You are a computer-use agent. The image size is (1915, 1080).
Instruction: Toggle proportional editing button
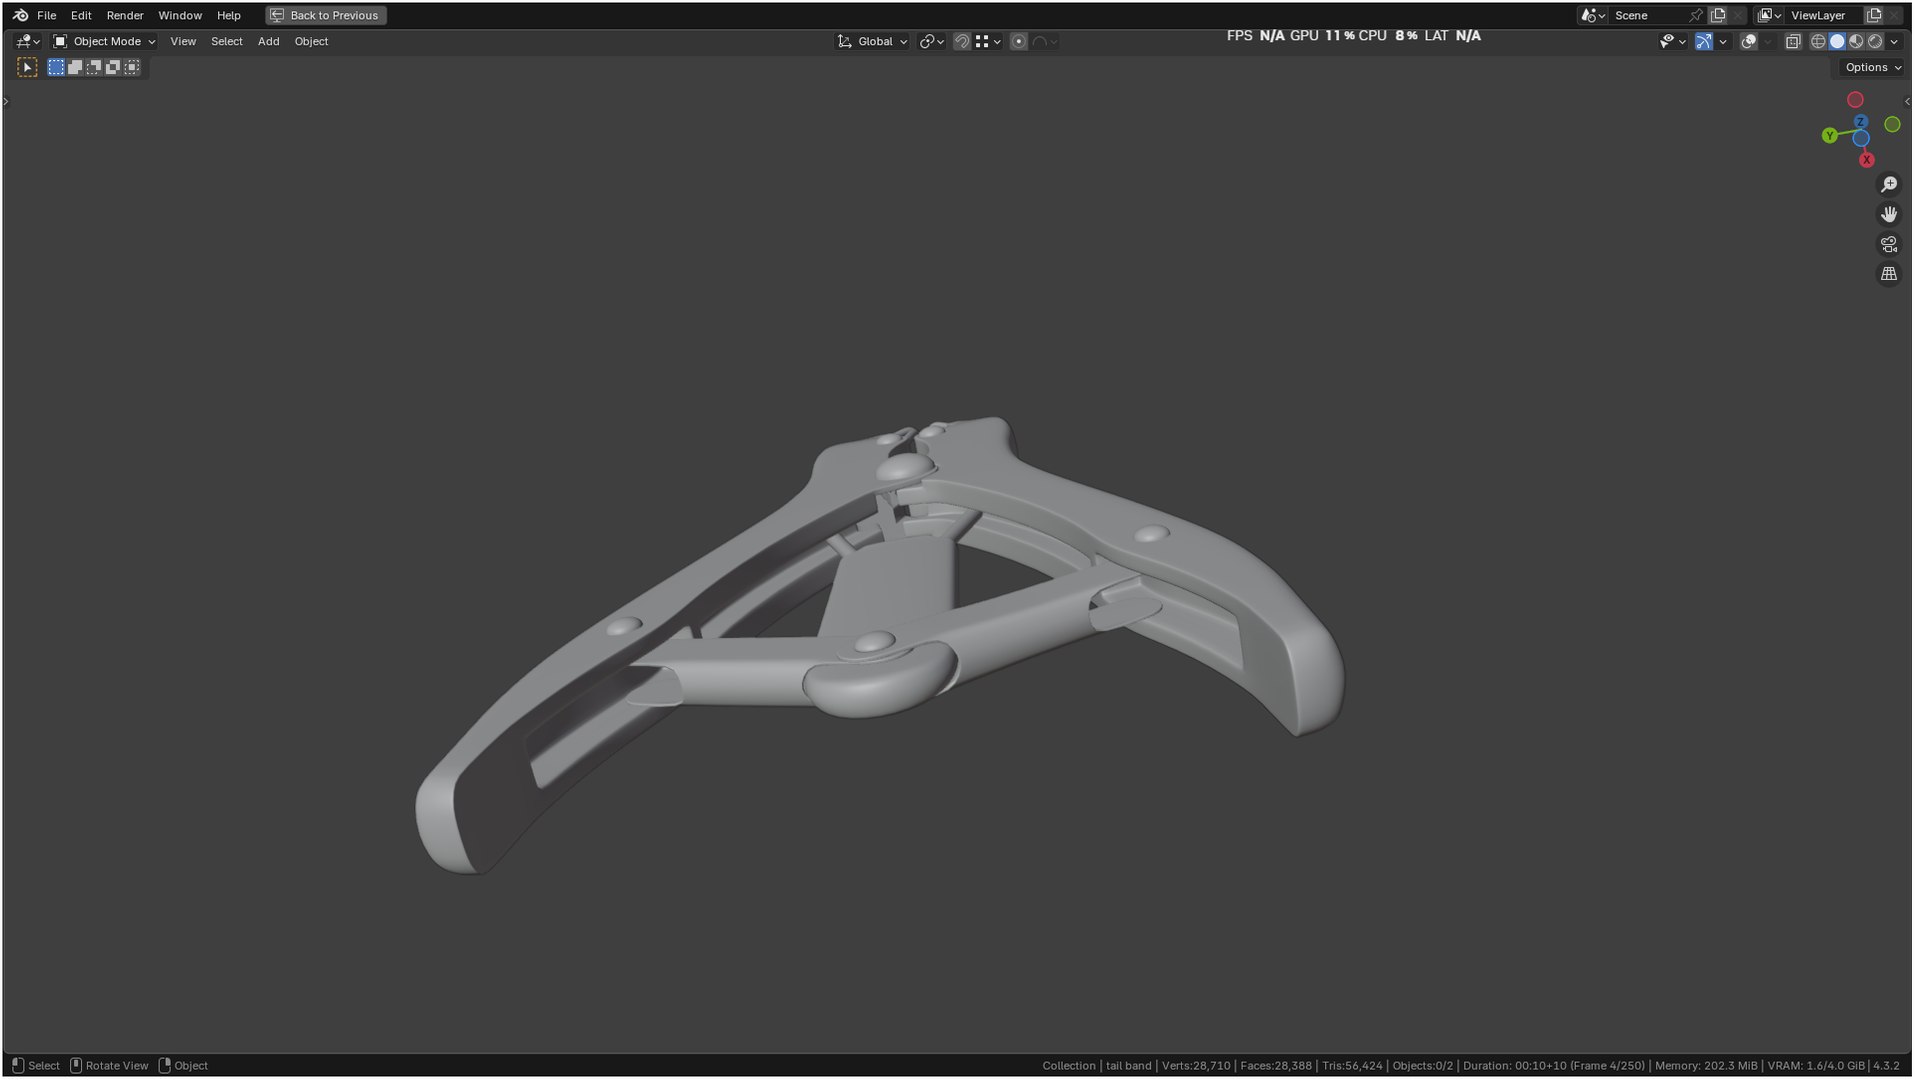click(1018, 41)
